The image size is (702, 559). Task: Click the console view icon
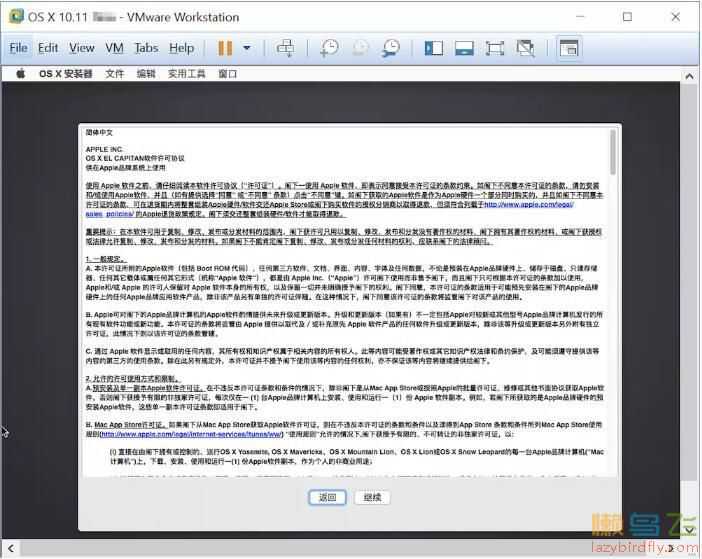[x=569, y=48]
